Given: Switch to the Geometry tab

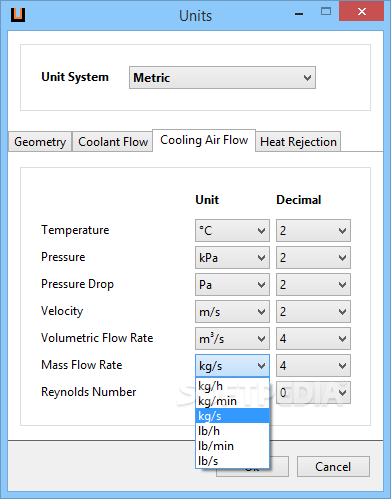Looking at the screenshot, I should (x=40, y=142).
